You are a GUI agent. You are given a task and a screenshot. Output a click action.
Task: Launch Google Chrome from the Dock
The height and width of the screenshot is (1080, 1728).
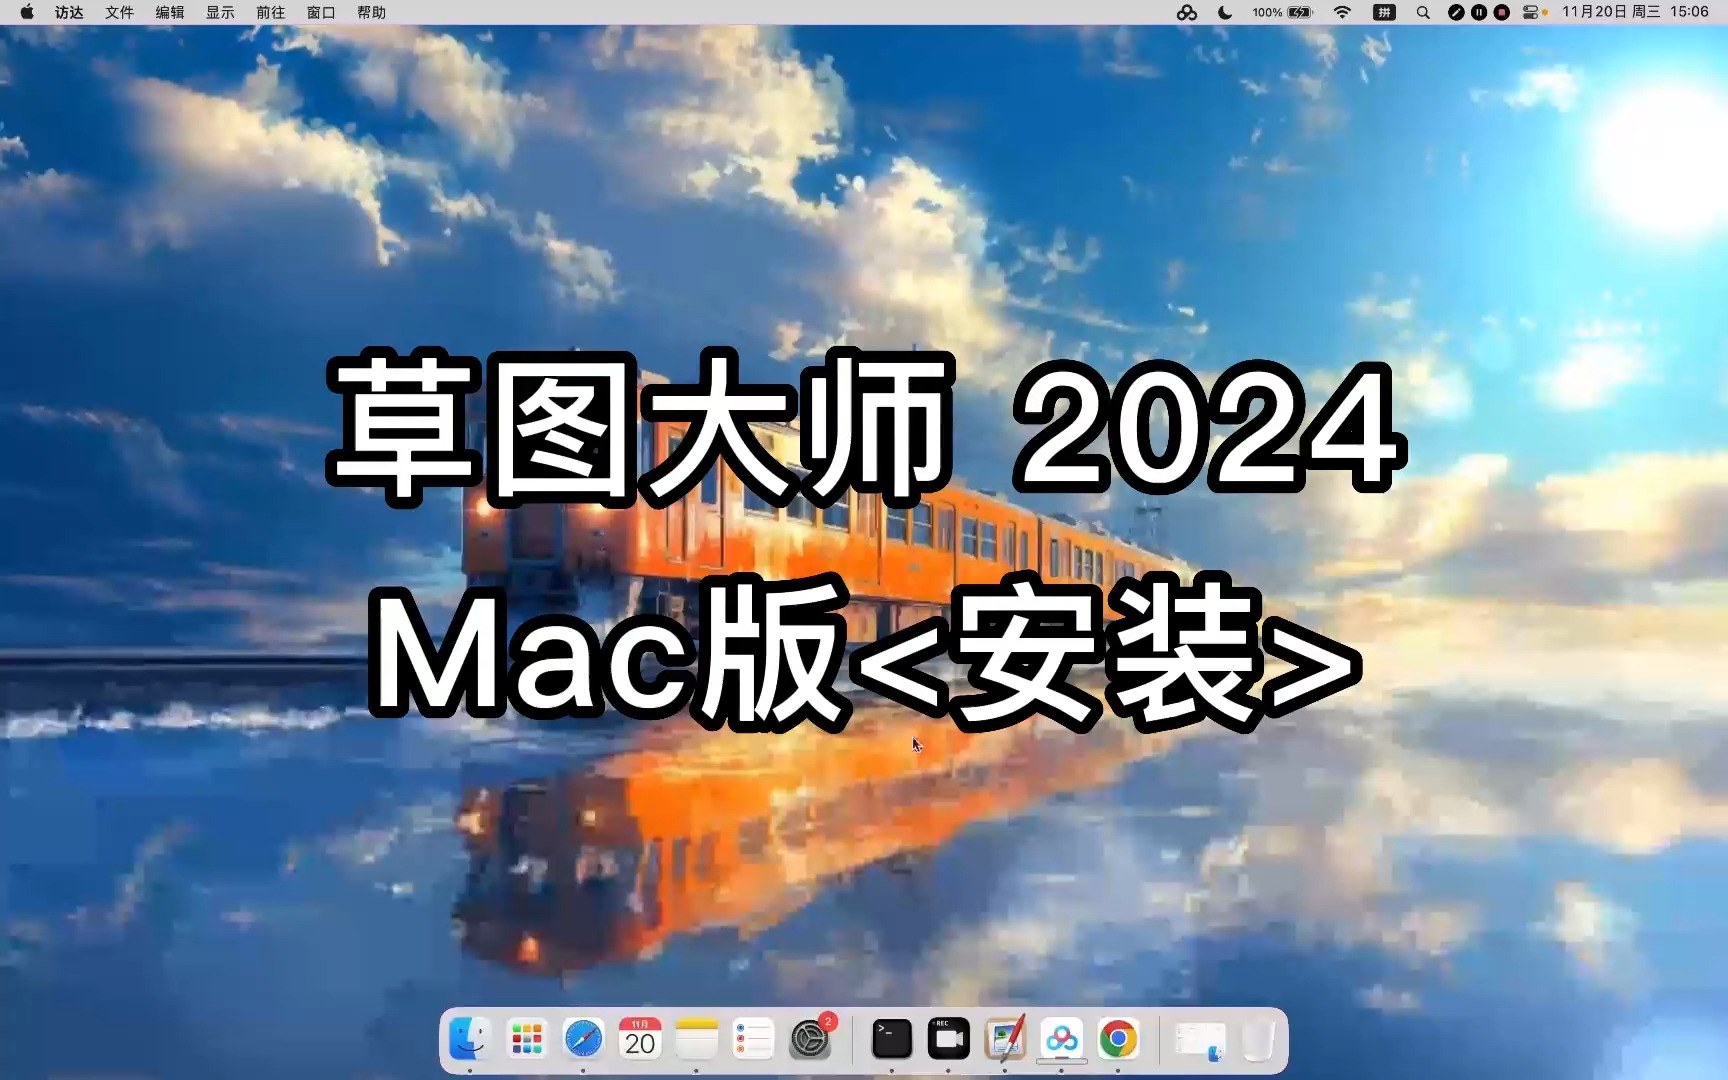(x=1118, y=1040)
